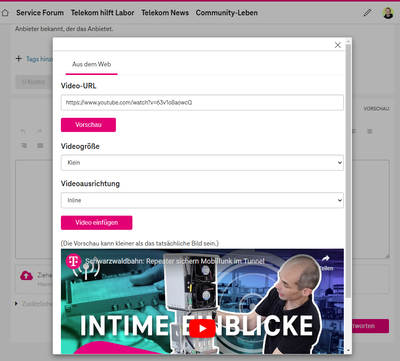Focus the Video-URL input field

click(x=202, y=103)
